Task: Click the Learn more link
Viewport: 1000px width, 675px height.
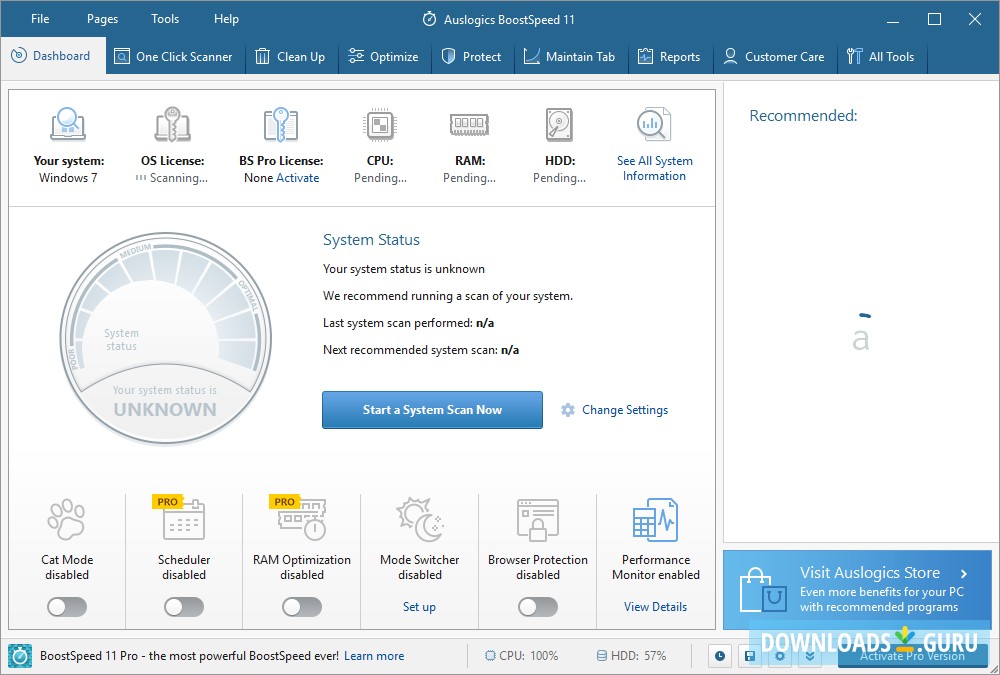Action: pos(374,656)
